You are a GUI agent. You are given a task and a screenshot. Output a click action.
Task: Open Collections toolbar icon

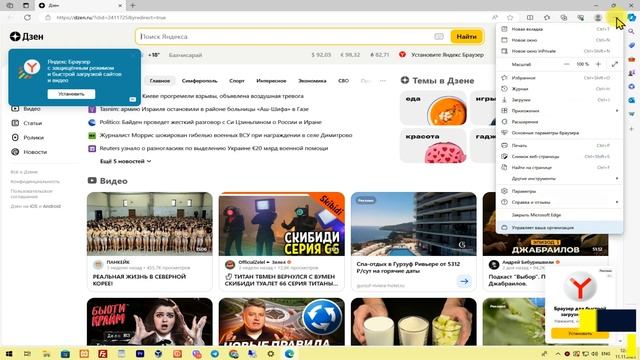564,18
